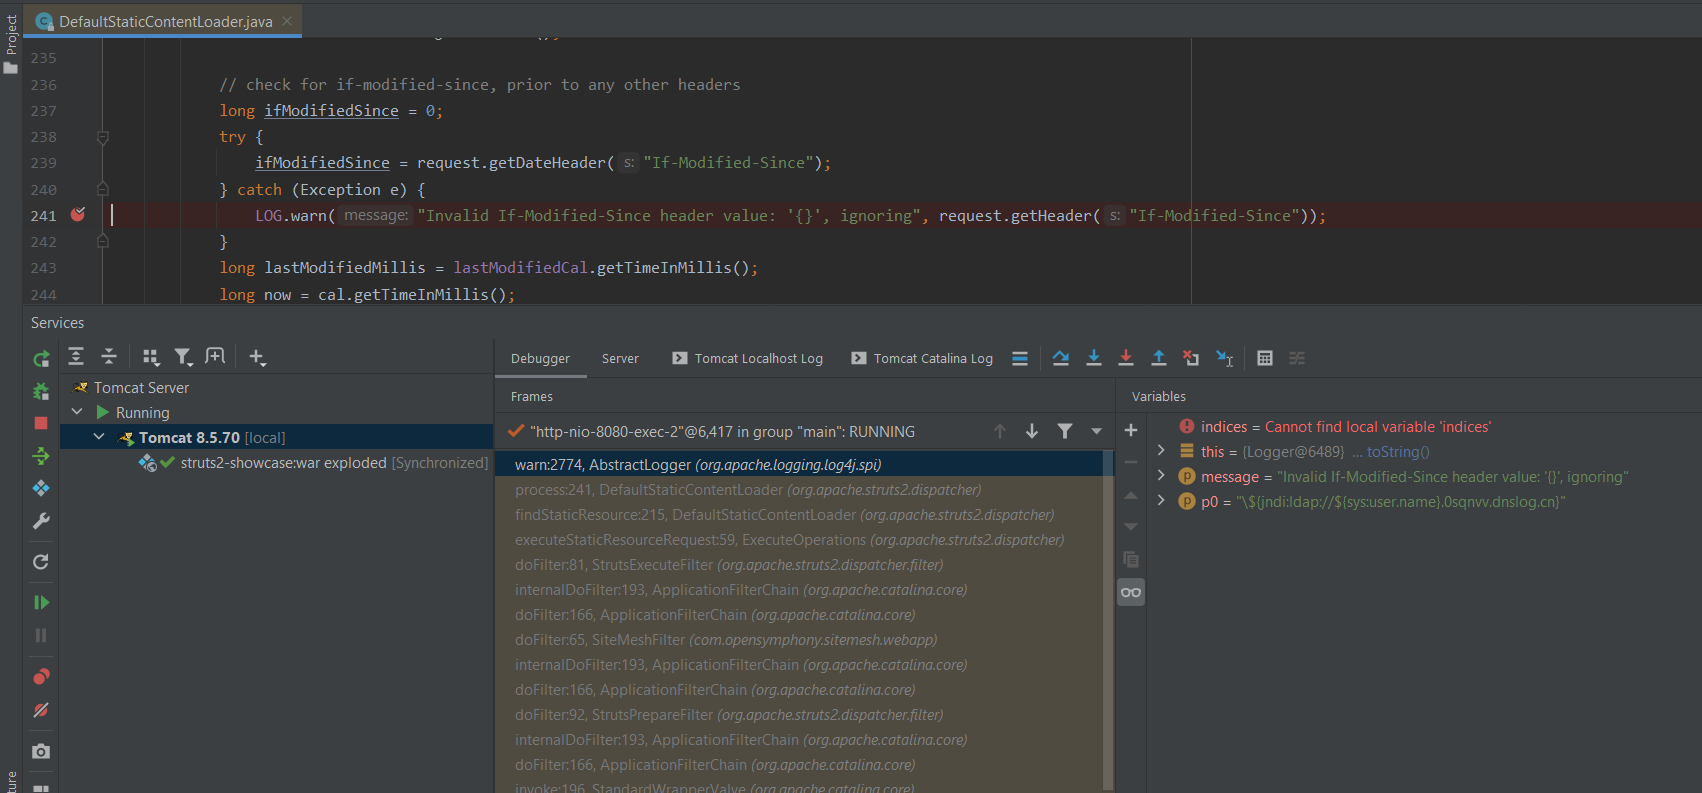1702x793 pixels.
Task: Open run configuration wrench settings
Action: coord(41,521)
